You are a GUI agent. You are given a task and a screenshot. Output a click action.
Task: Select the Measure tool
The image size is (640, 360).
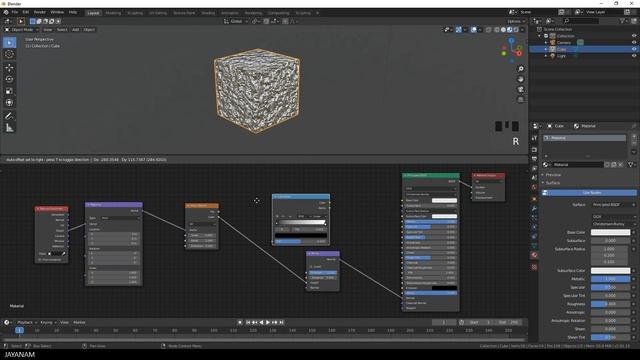click(x=9, y=128)
